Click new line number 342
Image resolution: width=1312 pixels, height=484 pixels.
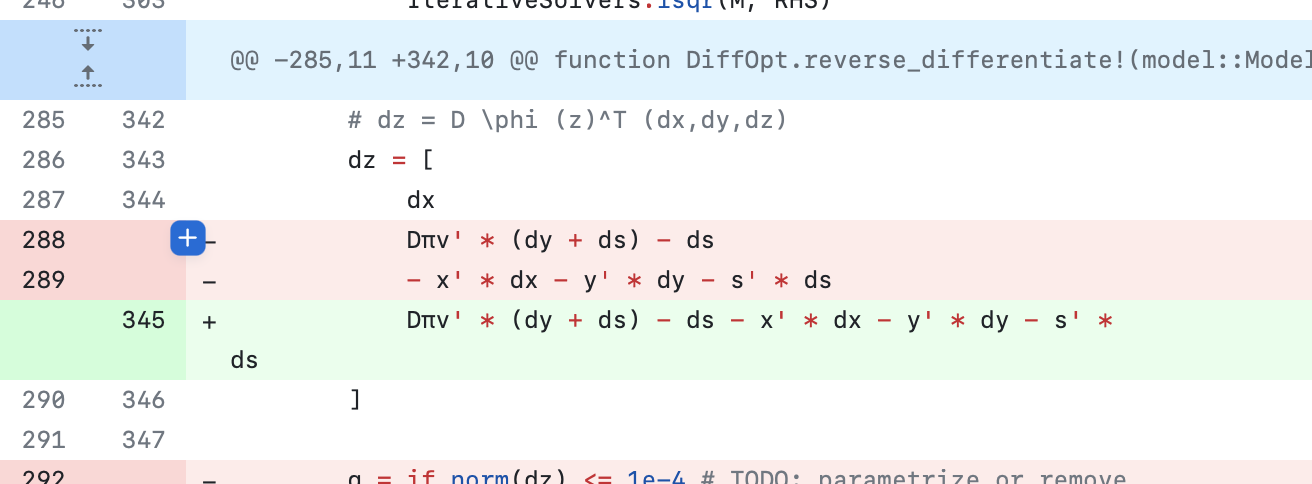(x=143, y=120)
